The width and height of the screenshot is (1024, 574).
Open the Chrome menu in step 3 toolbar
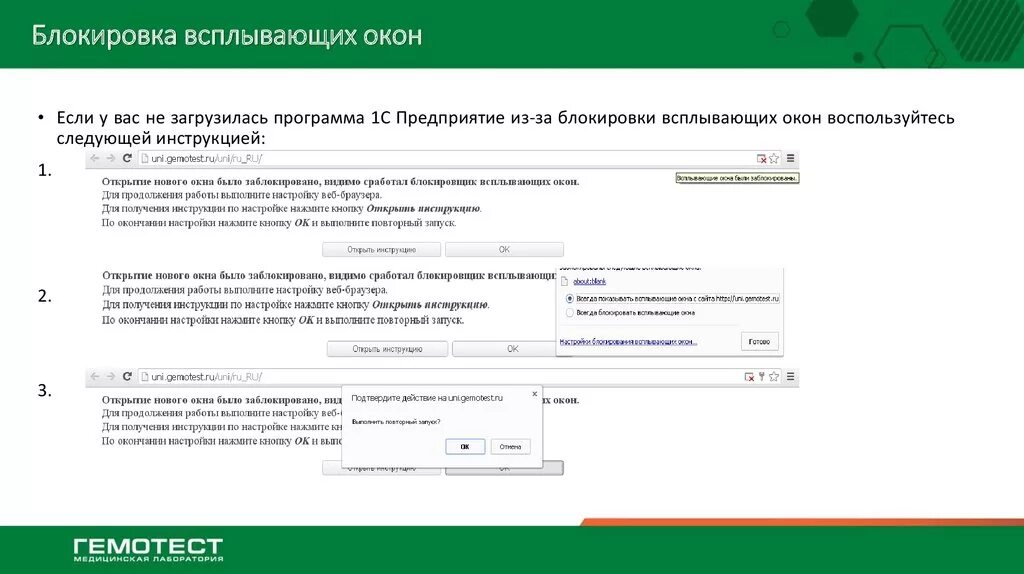pos(790,376)
